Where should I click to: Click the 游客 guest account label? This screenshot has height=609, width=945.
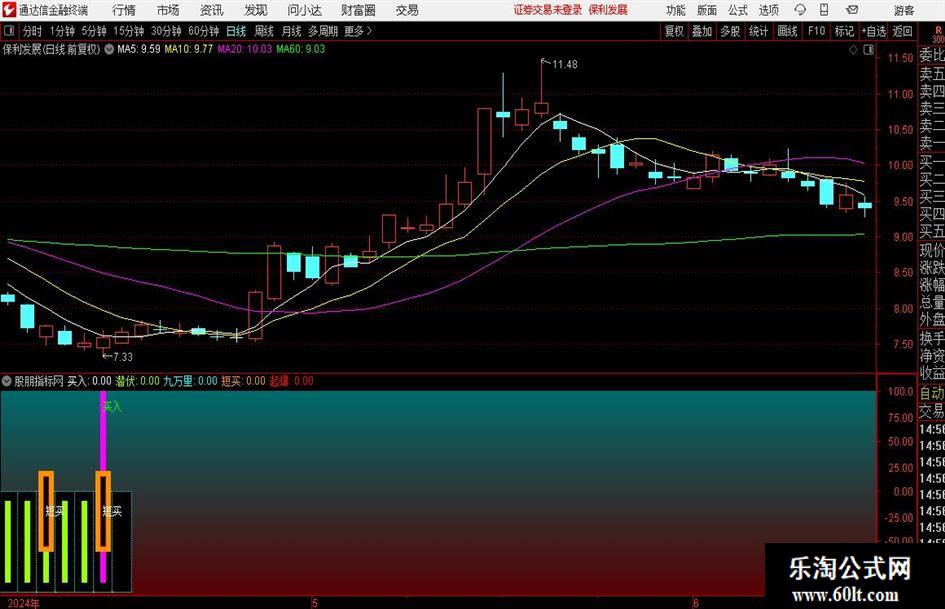pos(904,10)
